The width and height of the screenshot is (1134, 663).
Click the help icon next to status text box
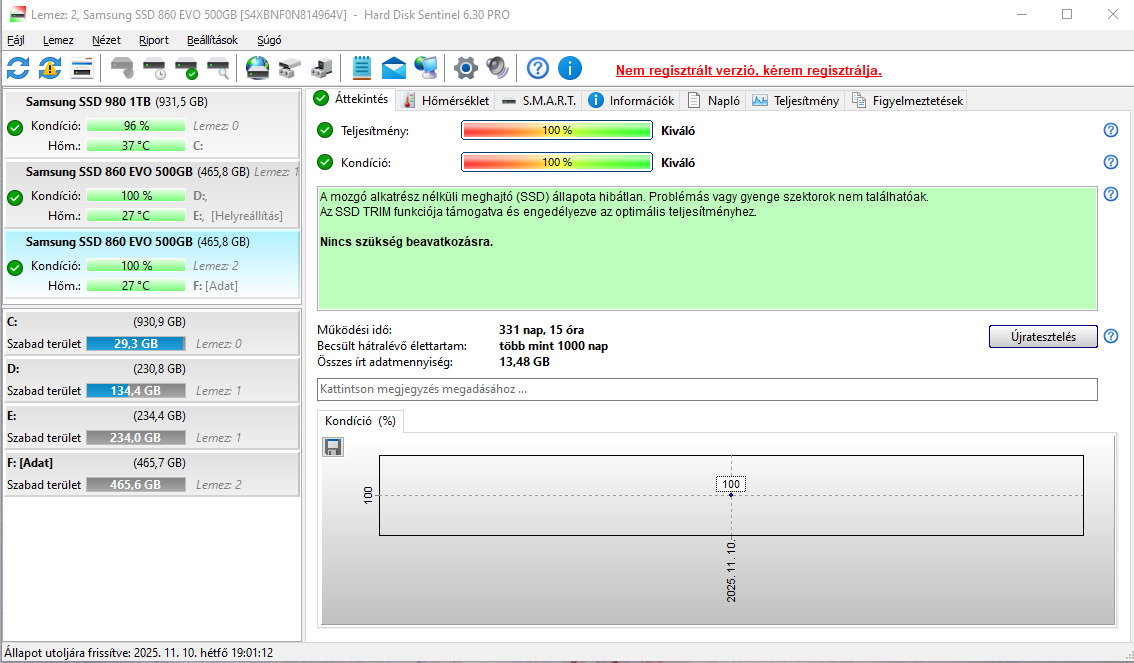[1111, 194]
